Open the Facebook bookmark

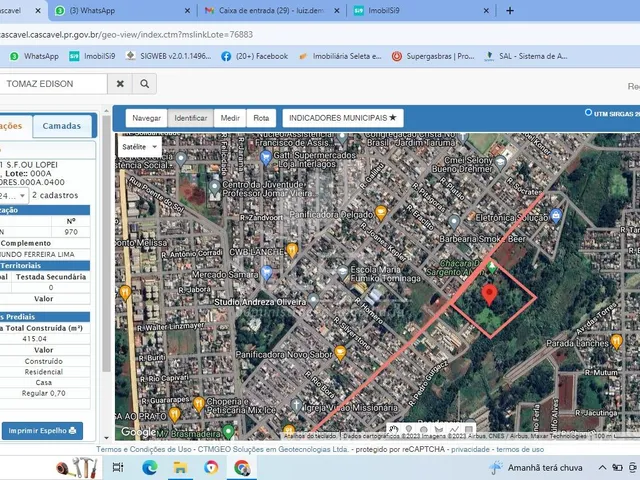pos(255,56)
